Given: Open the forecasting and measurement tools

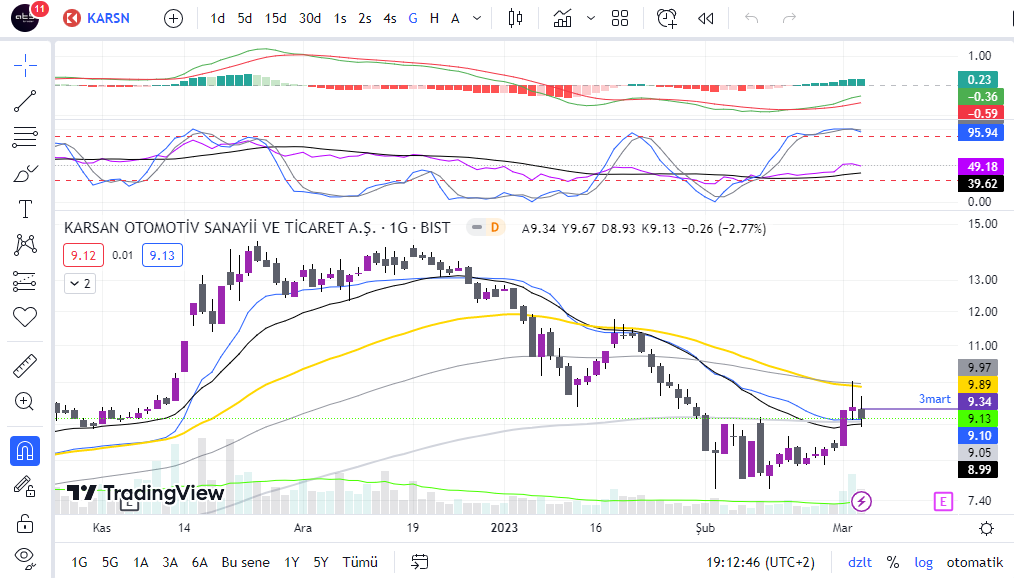Looking at the screenshot, I should [25, 281].
